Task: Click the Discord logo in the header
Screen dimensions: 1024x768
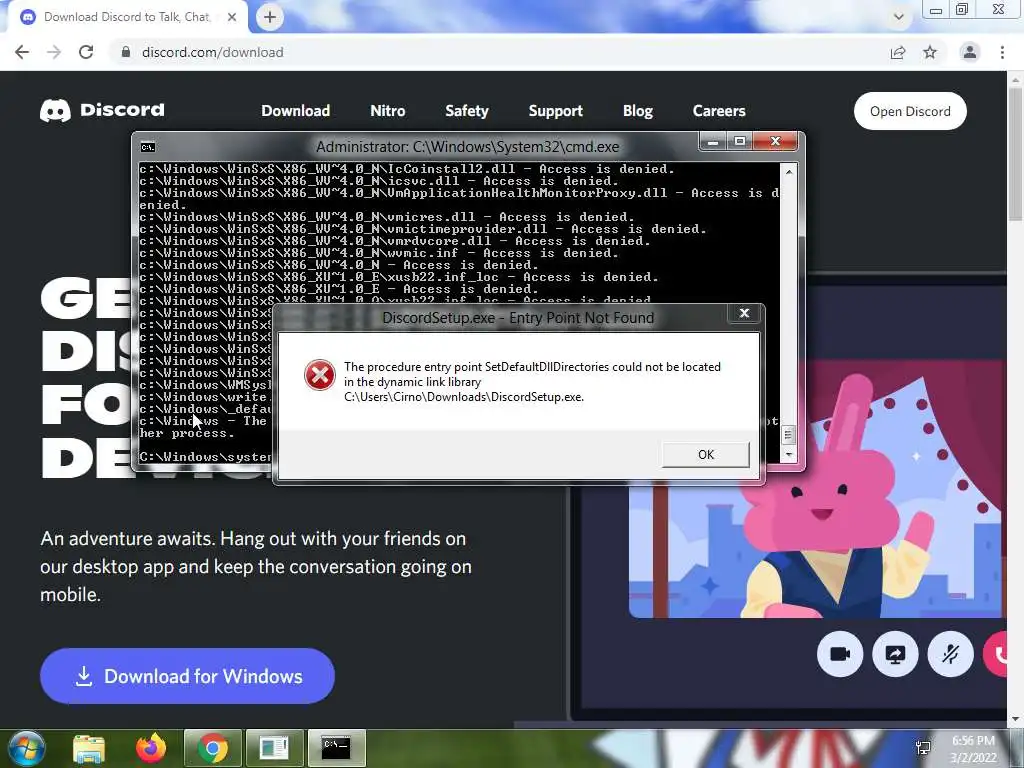Action: coord(103,110)
